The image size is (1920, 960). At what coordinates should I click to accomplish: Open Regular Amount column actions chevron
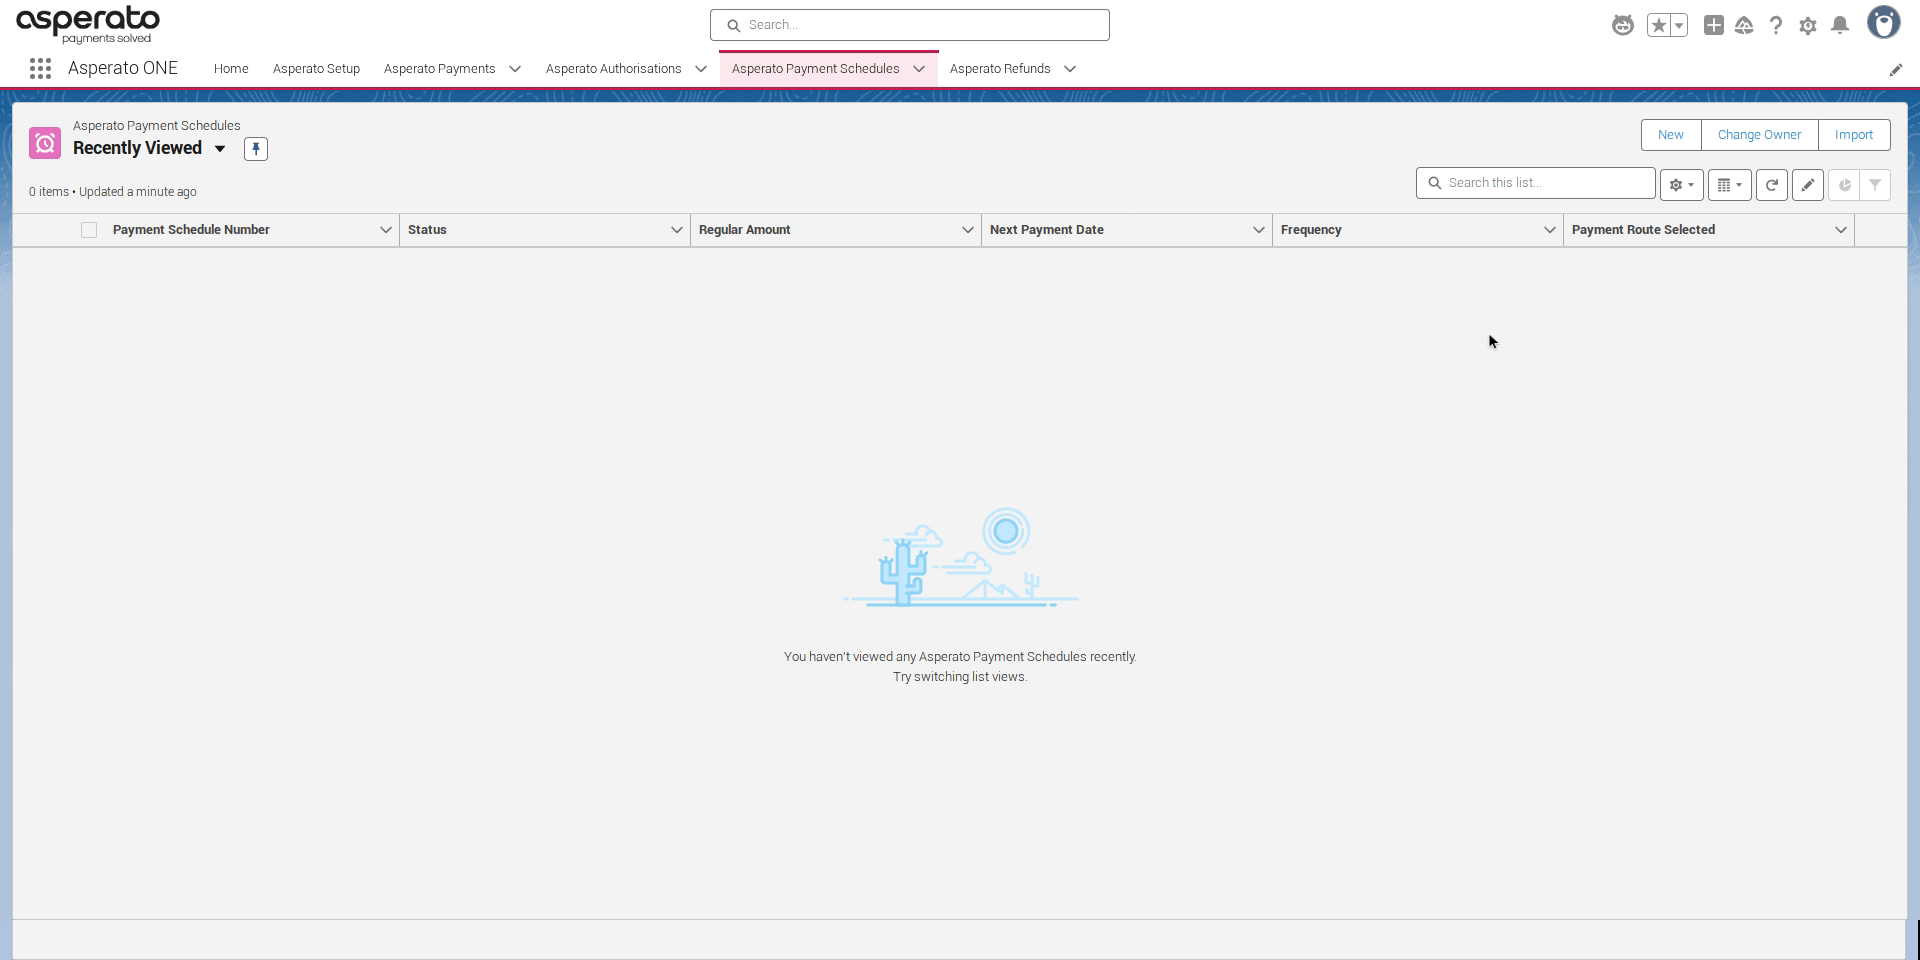(x=968, y=230)
